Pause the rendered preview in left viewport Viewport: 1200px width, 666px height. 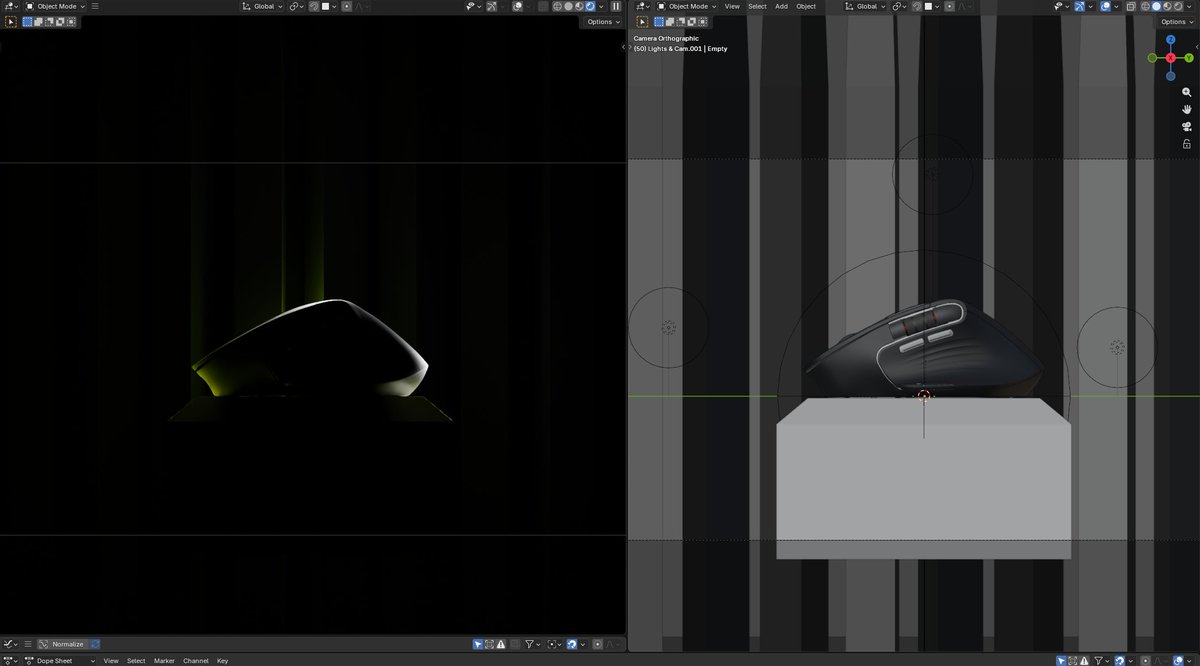[x=616, y=6]
